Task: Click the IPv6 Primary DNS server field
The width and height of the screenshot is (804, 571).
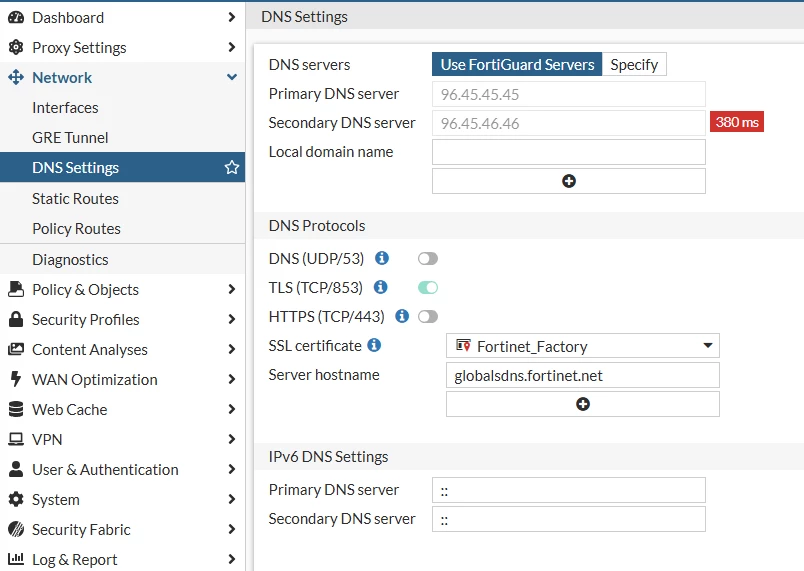Action: click(569, 490)
